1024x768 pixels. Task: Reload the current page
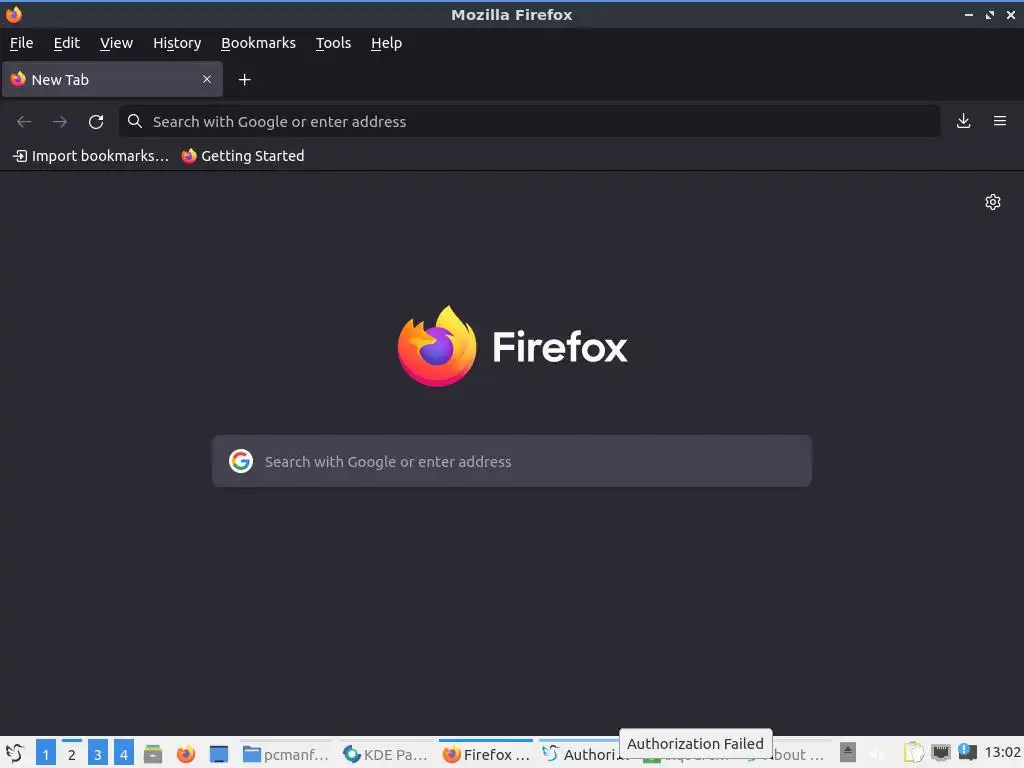point(96,121)
